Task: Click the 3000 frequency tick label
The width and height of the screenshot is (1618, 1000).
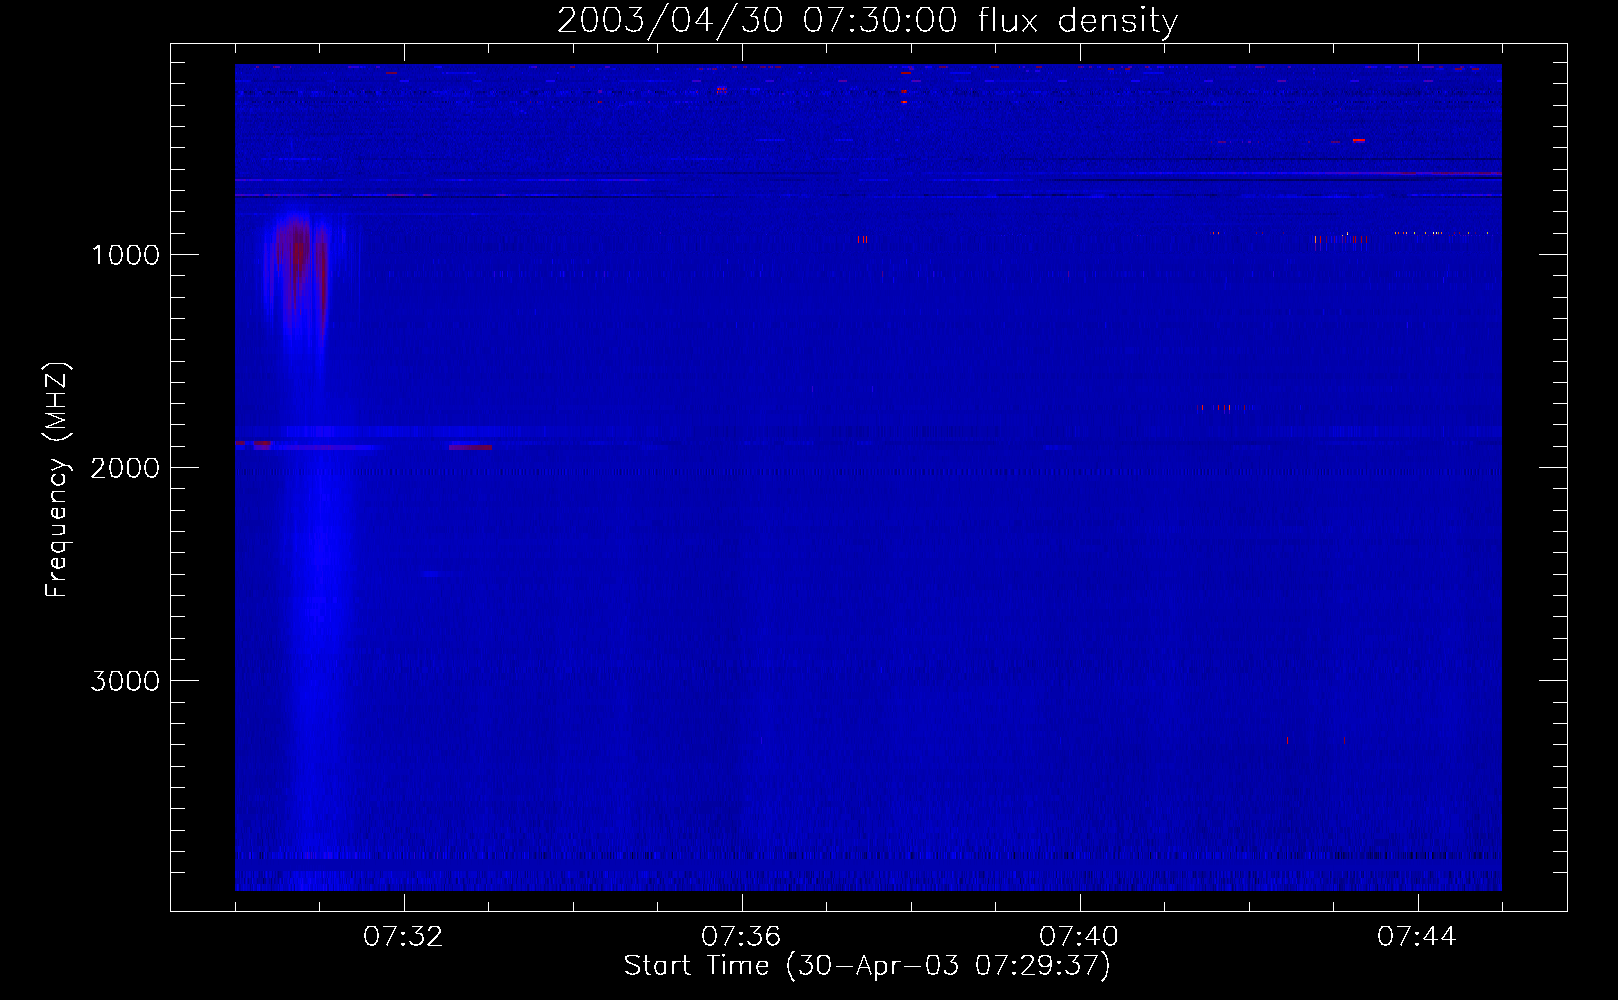Action: pos(125,681)
